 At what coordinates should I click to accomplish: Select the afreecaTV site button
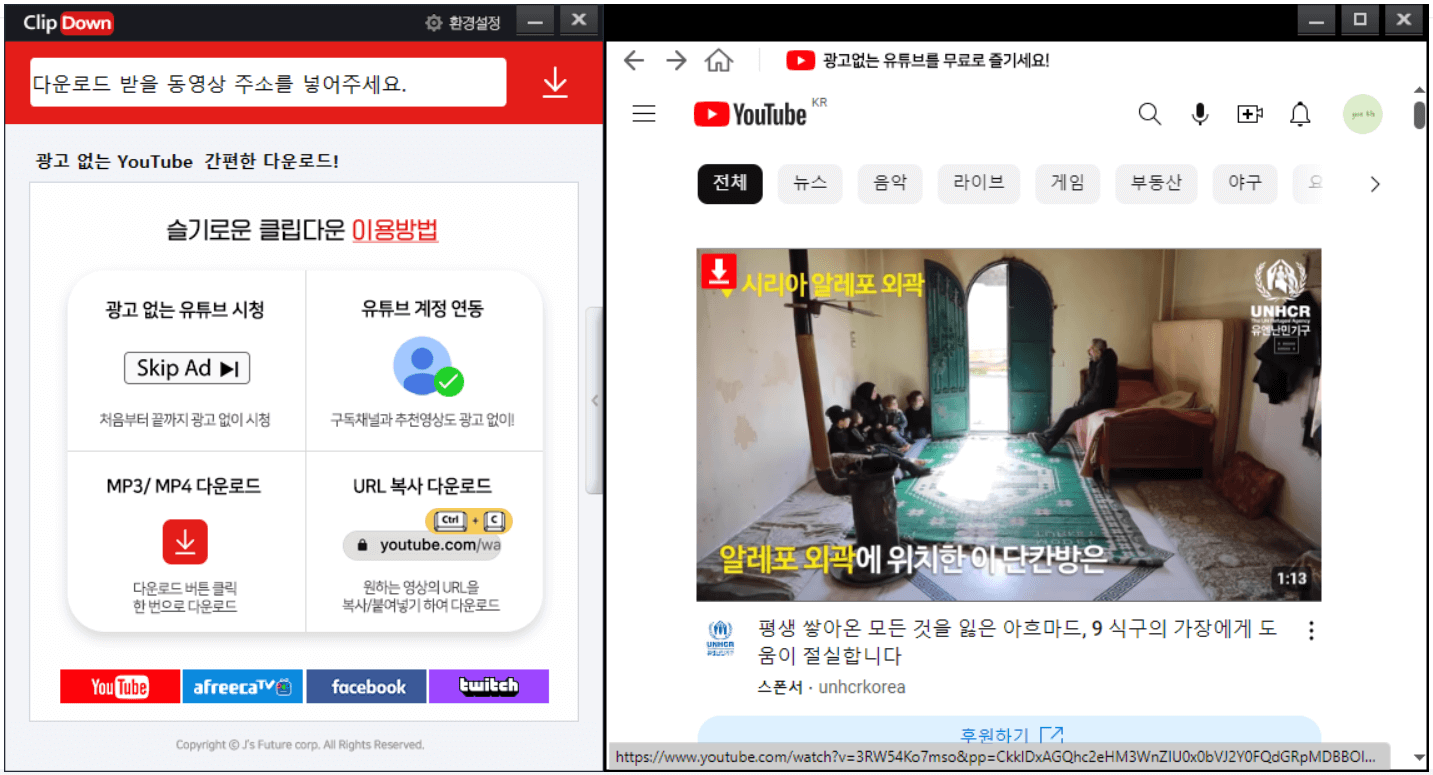pos(243,686)
